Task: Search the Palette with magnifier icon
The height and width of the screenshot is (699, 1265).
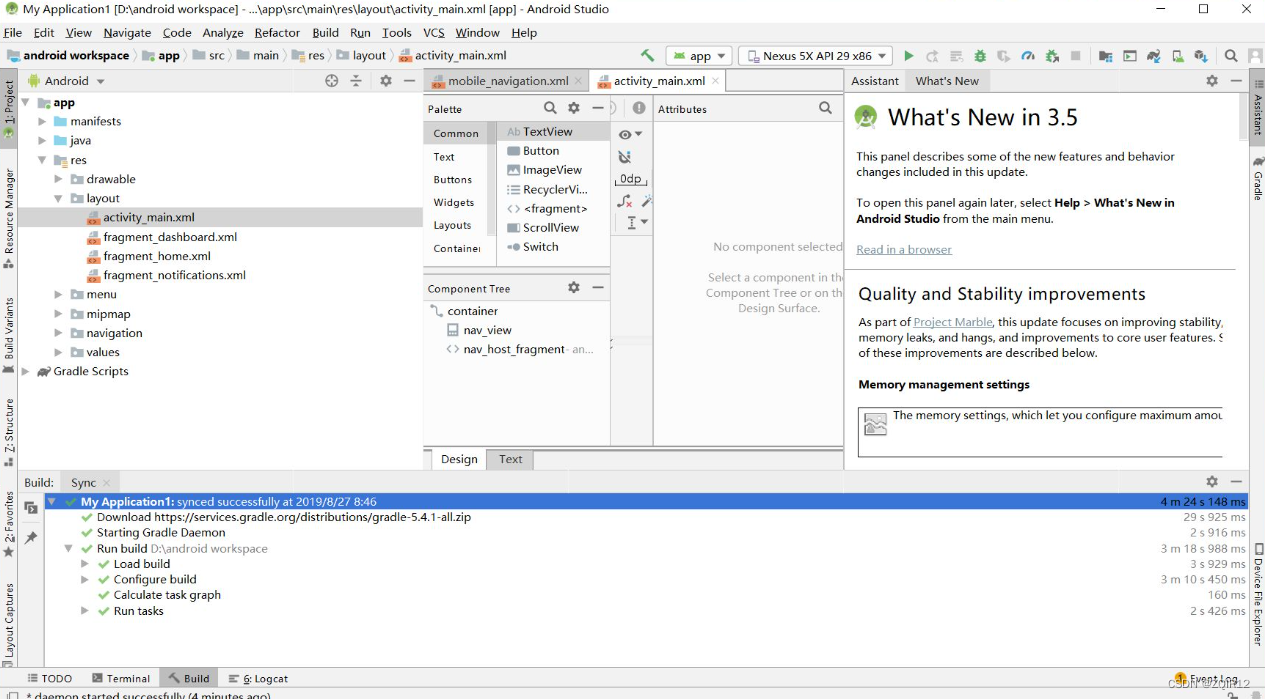Action: point(550,108)
